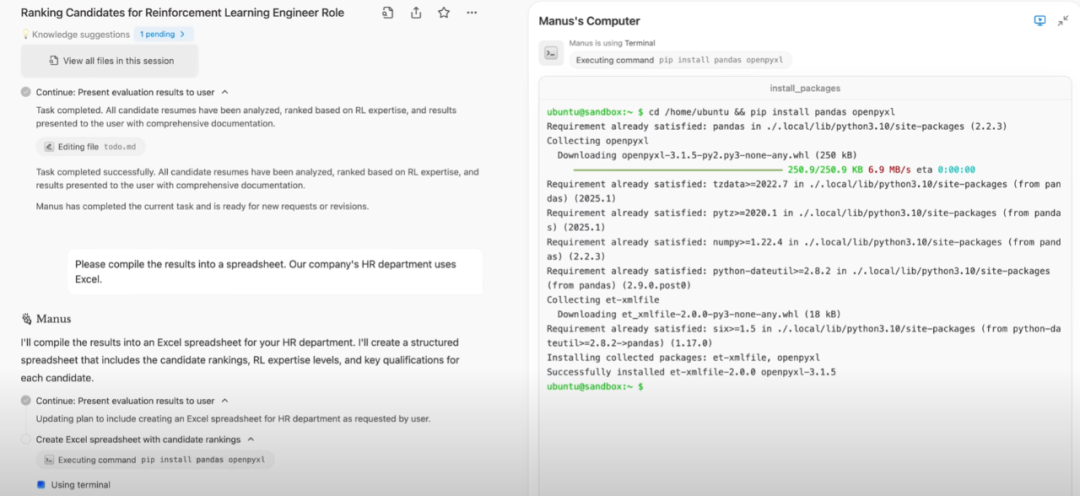
Task: Click the blue screen takeover icon
Action: click(x=1039, y=21)
